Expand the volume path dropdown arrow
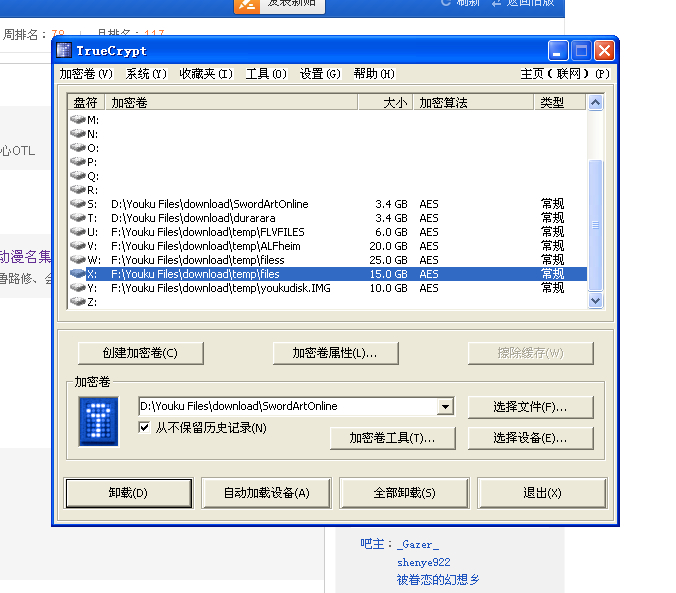676x593 pixels. (x=445, y=406)
